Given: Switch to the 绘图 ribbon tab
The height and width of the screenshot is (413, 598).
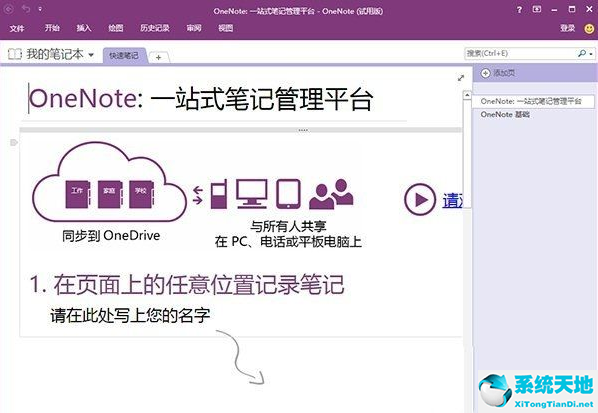Looking at the screenshot, I should coord(116,28).
